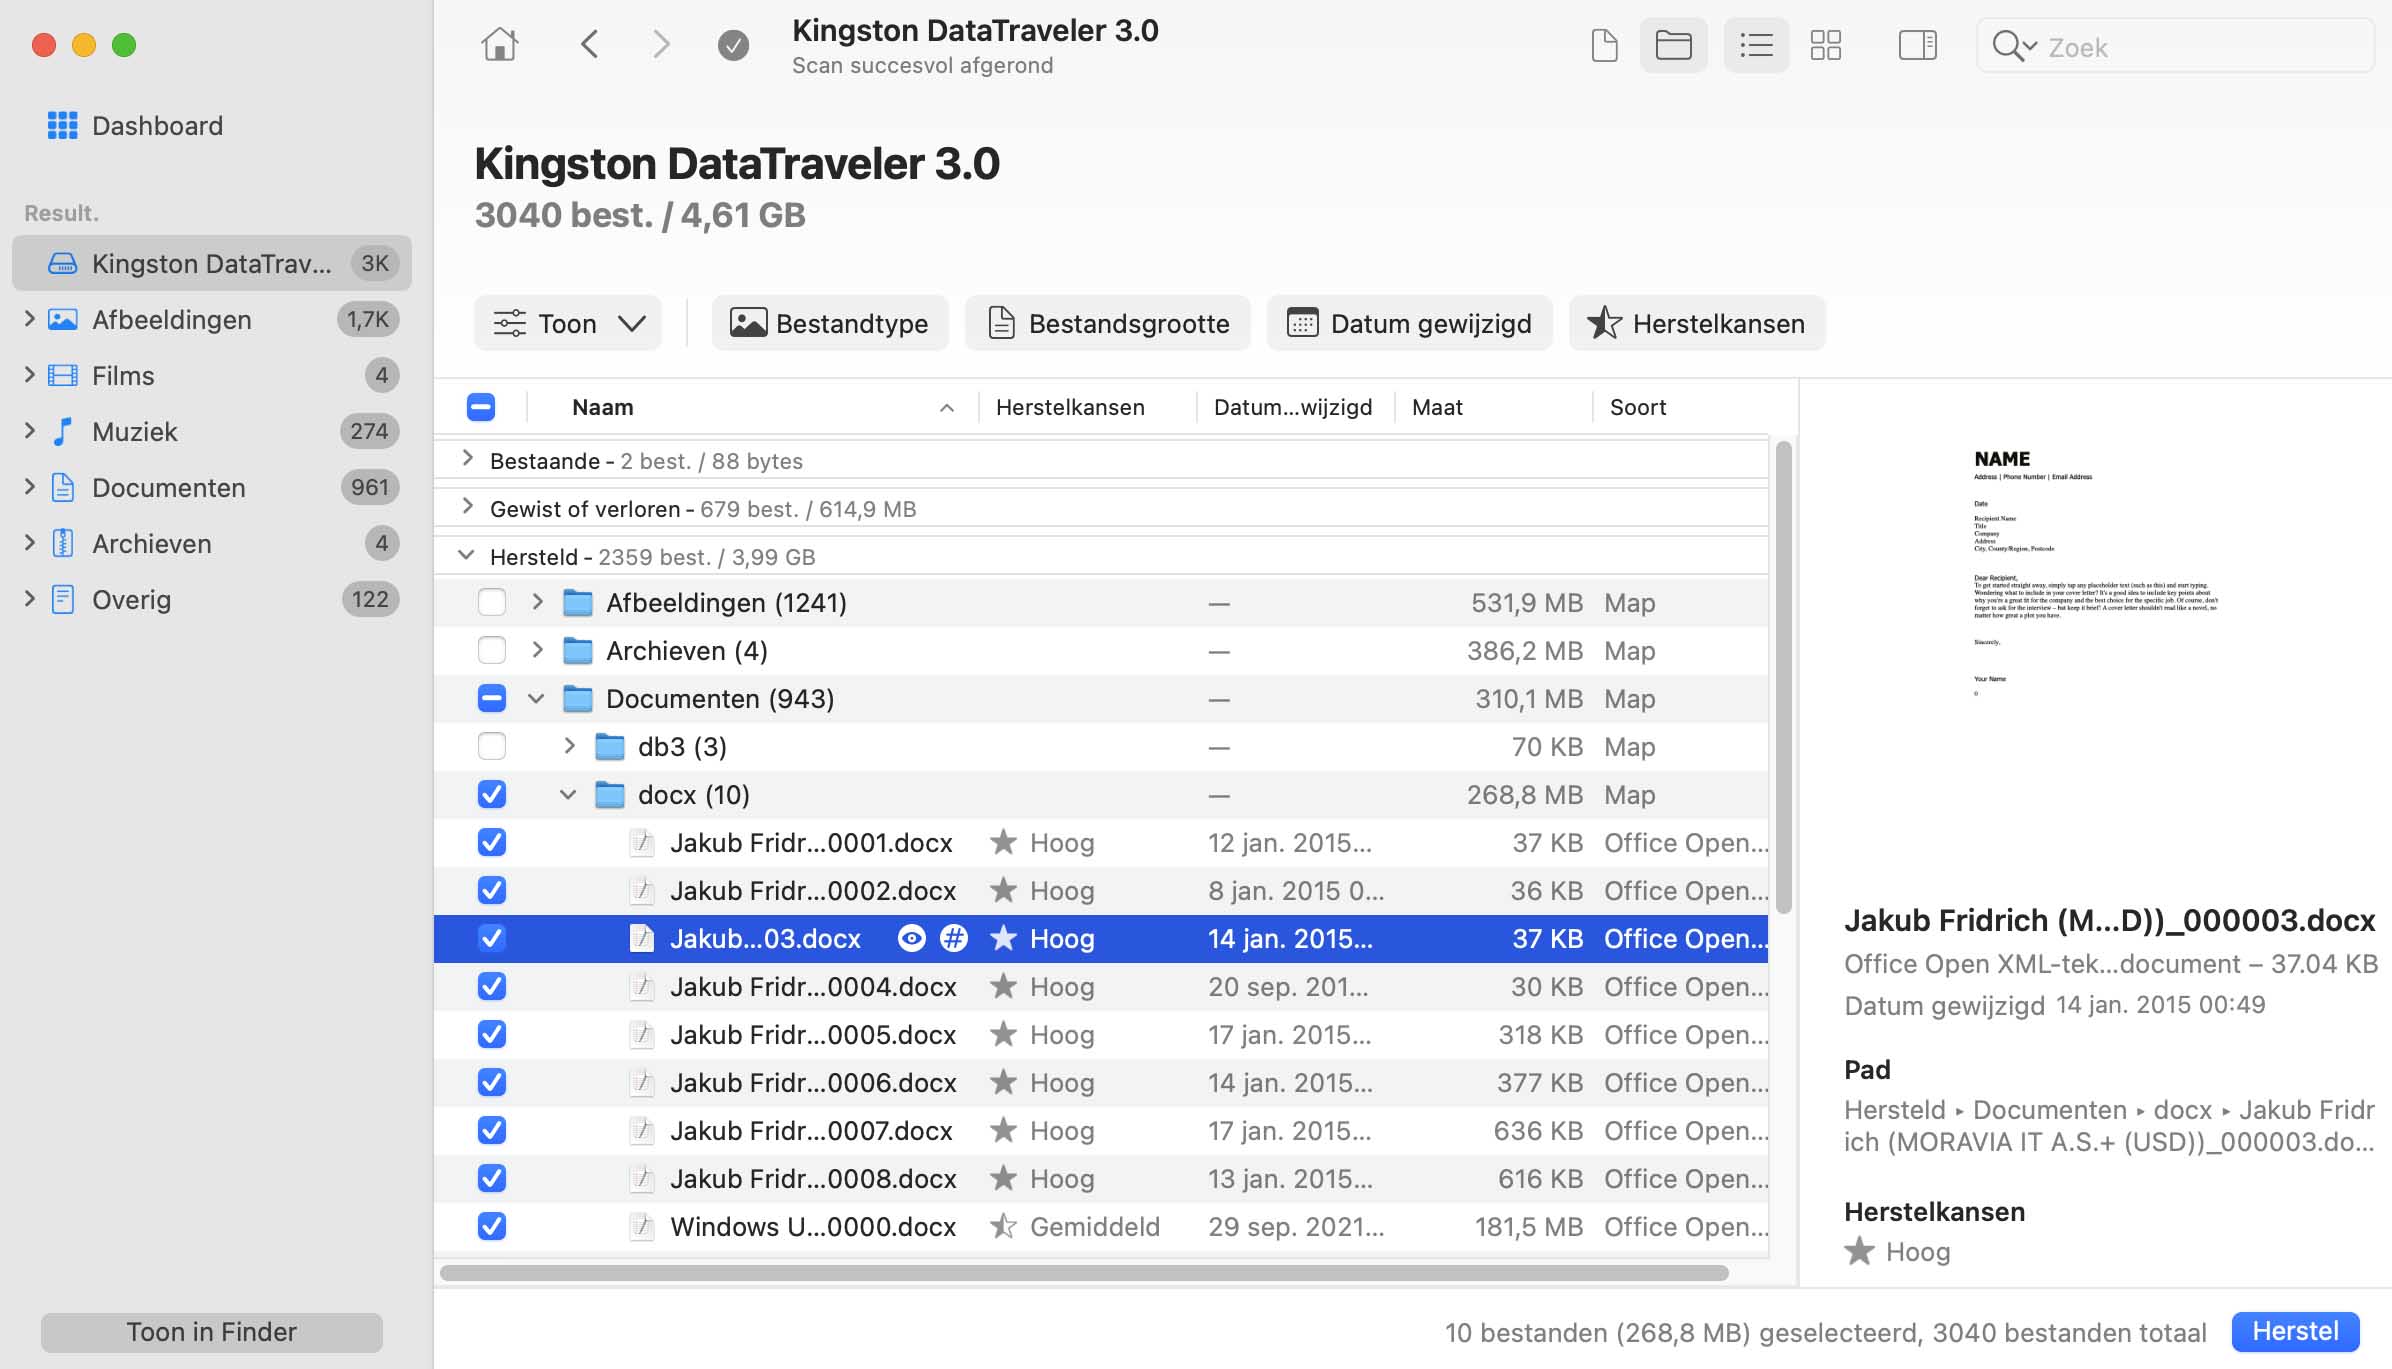Viewport: 2392px width, 1369px height.
Task: Click the db3 (3) folder icon
Action: (x=609, y=747)
